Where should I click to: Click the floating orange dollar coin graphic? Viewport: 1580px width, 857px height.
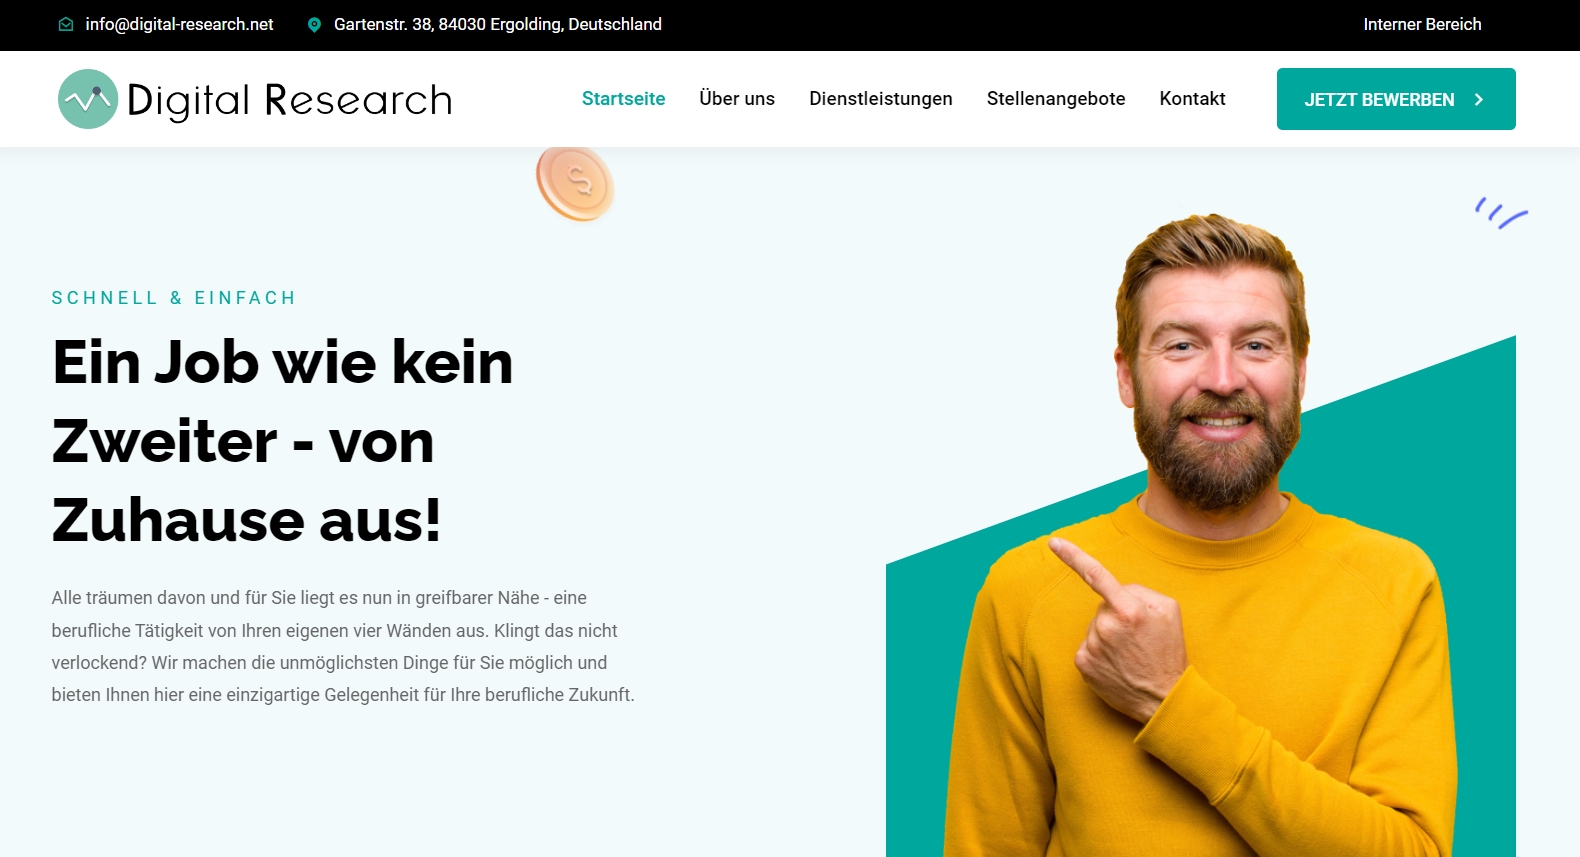pos(575,183)
